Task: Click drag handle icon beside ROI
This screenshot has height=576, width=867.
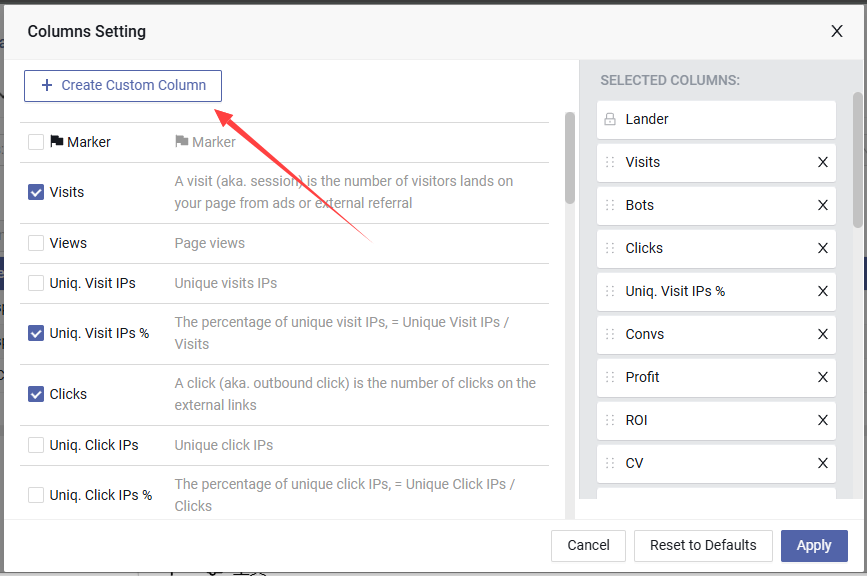Action: (x=610, y=420)
